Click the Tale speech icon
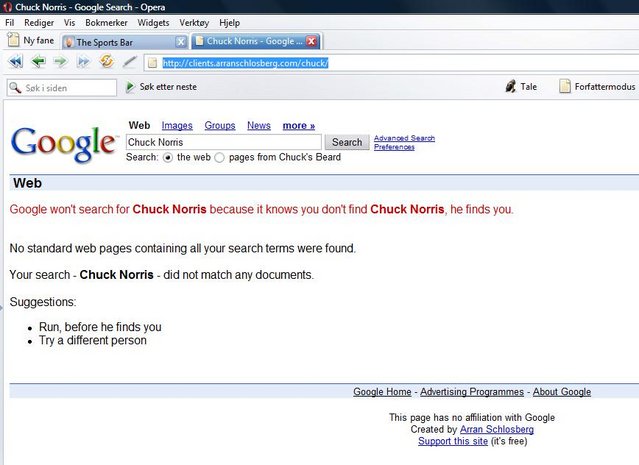Image resolution: width=639 pixels, height=465 pixels. click(x=510, y=86)
